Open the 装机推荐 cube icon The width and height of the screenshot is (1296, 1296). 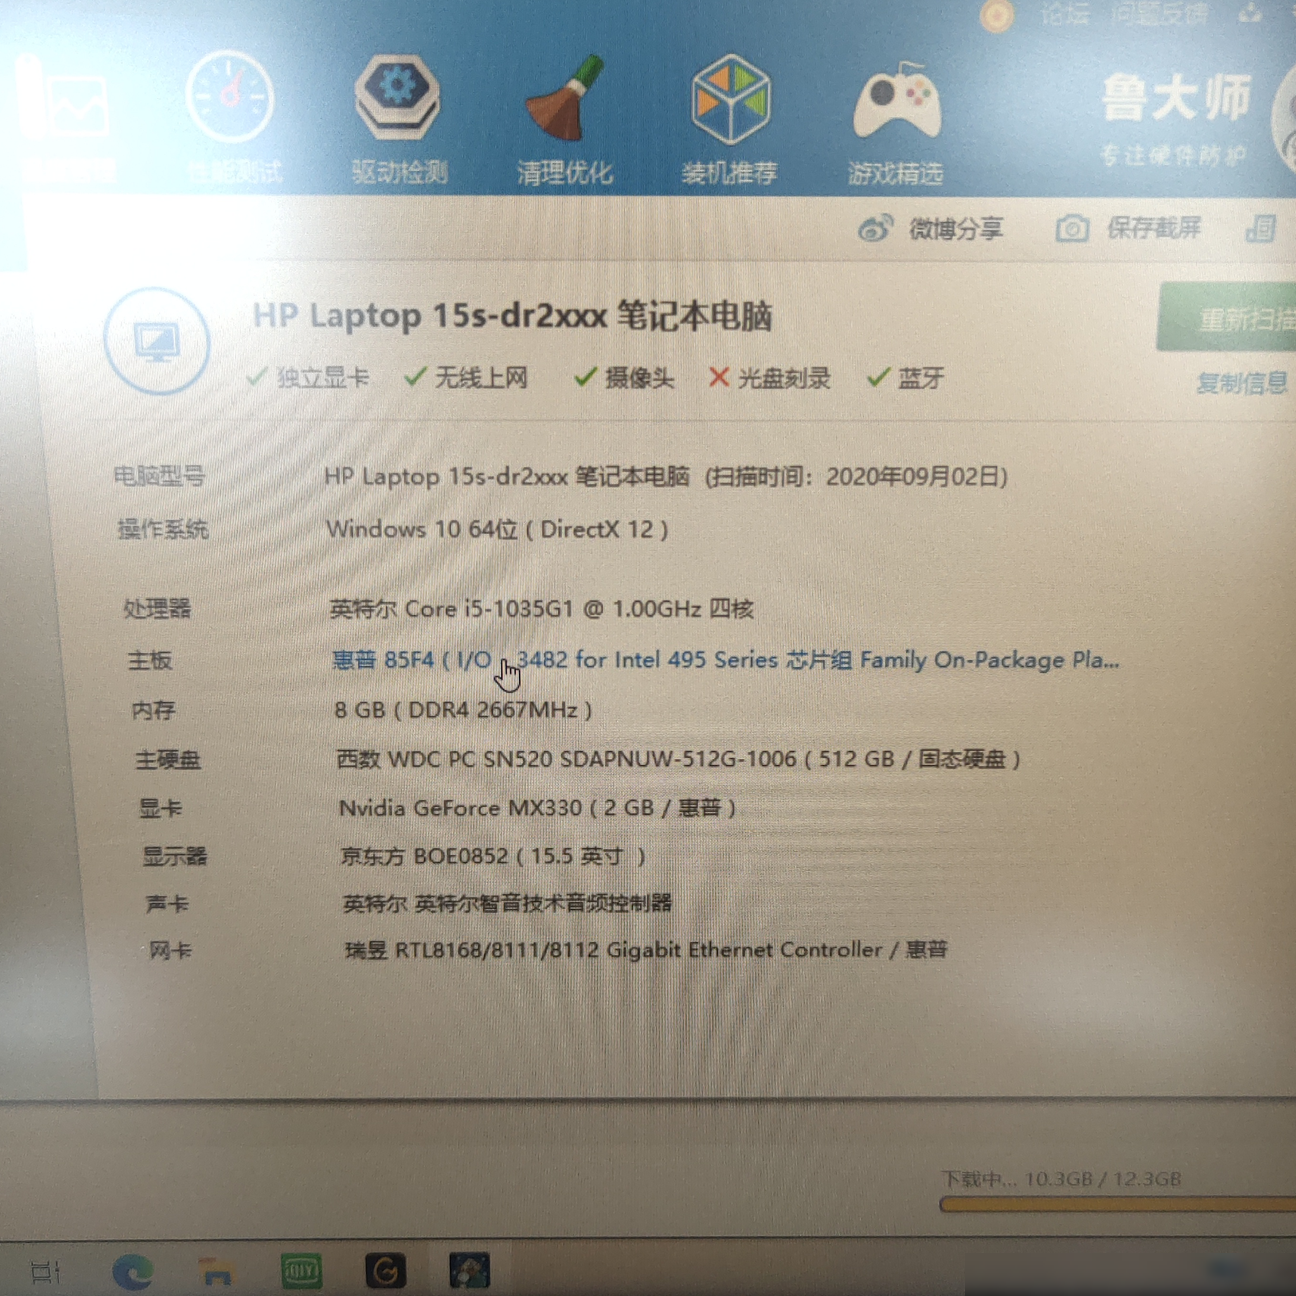[731, 98]
